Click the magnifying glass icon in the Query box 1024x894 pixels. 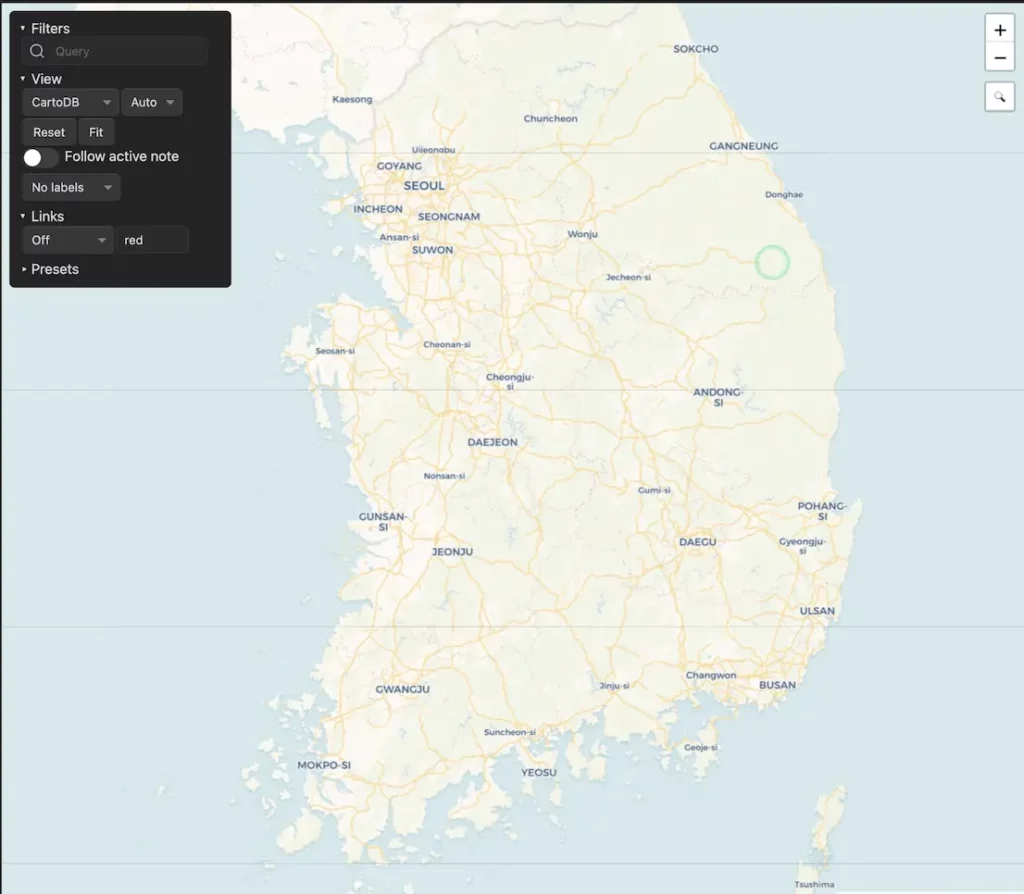pyautogui.click(x=37, y=51)
